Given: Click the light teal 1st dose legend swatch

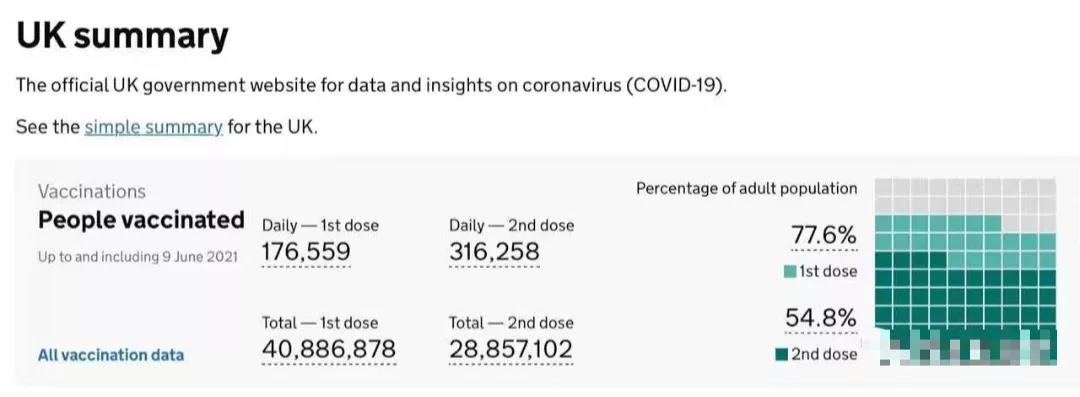Looking at the screenshot, I should pos(790,272).
